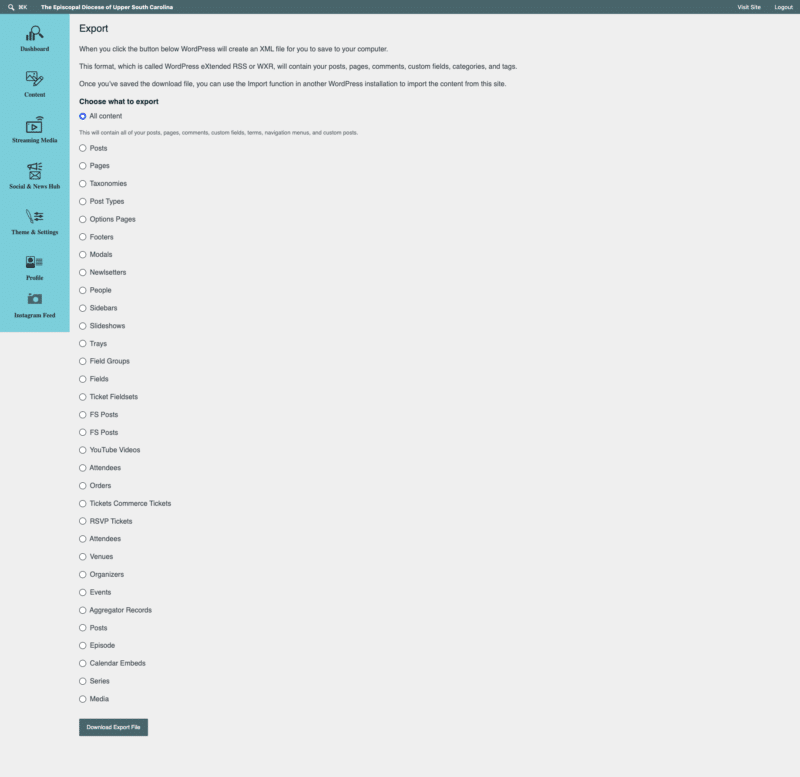
Task: Select the Fields radio button
Action: coord(83,379)
